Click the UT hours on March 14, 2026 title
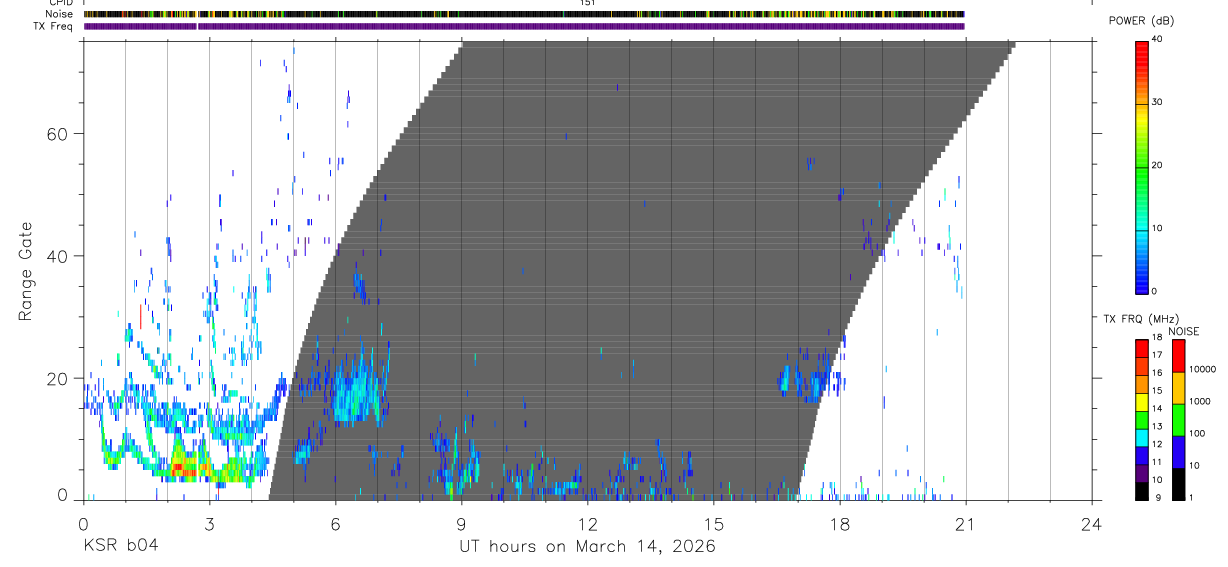Image resolution: width=1228 pixels, height=567 pixels. point(587,546)
